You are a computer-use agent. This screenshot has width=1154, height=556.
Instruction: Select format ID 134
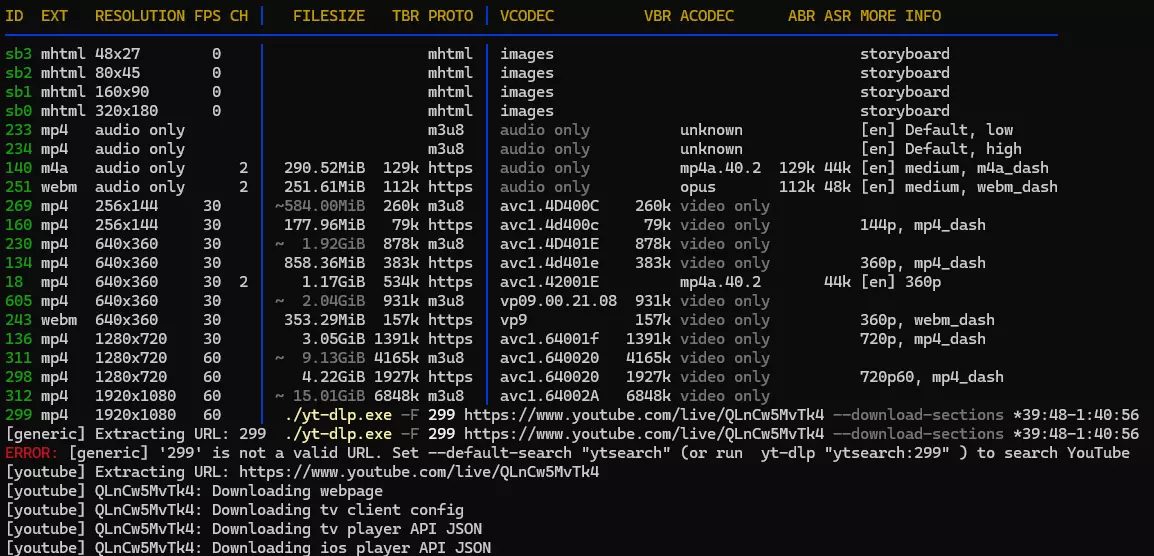(18, 264)
